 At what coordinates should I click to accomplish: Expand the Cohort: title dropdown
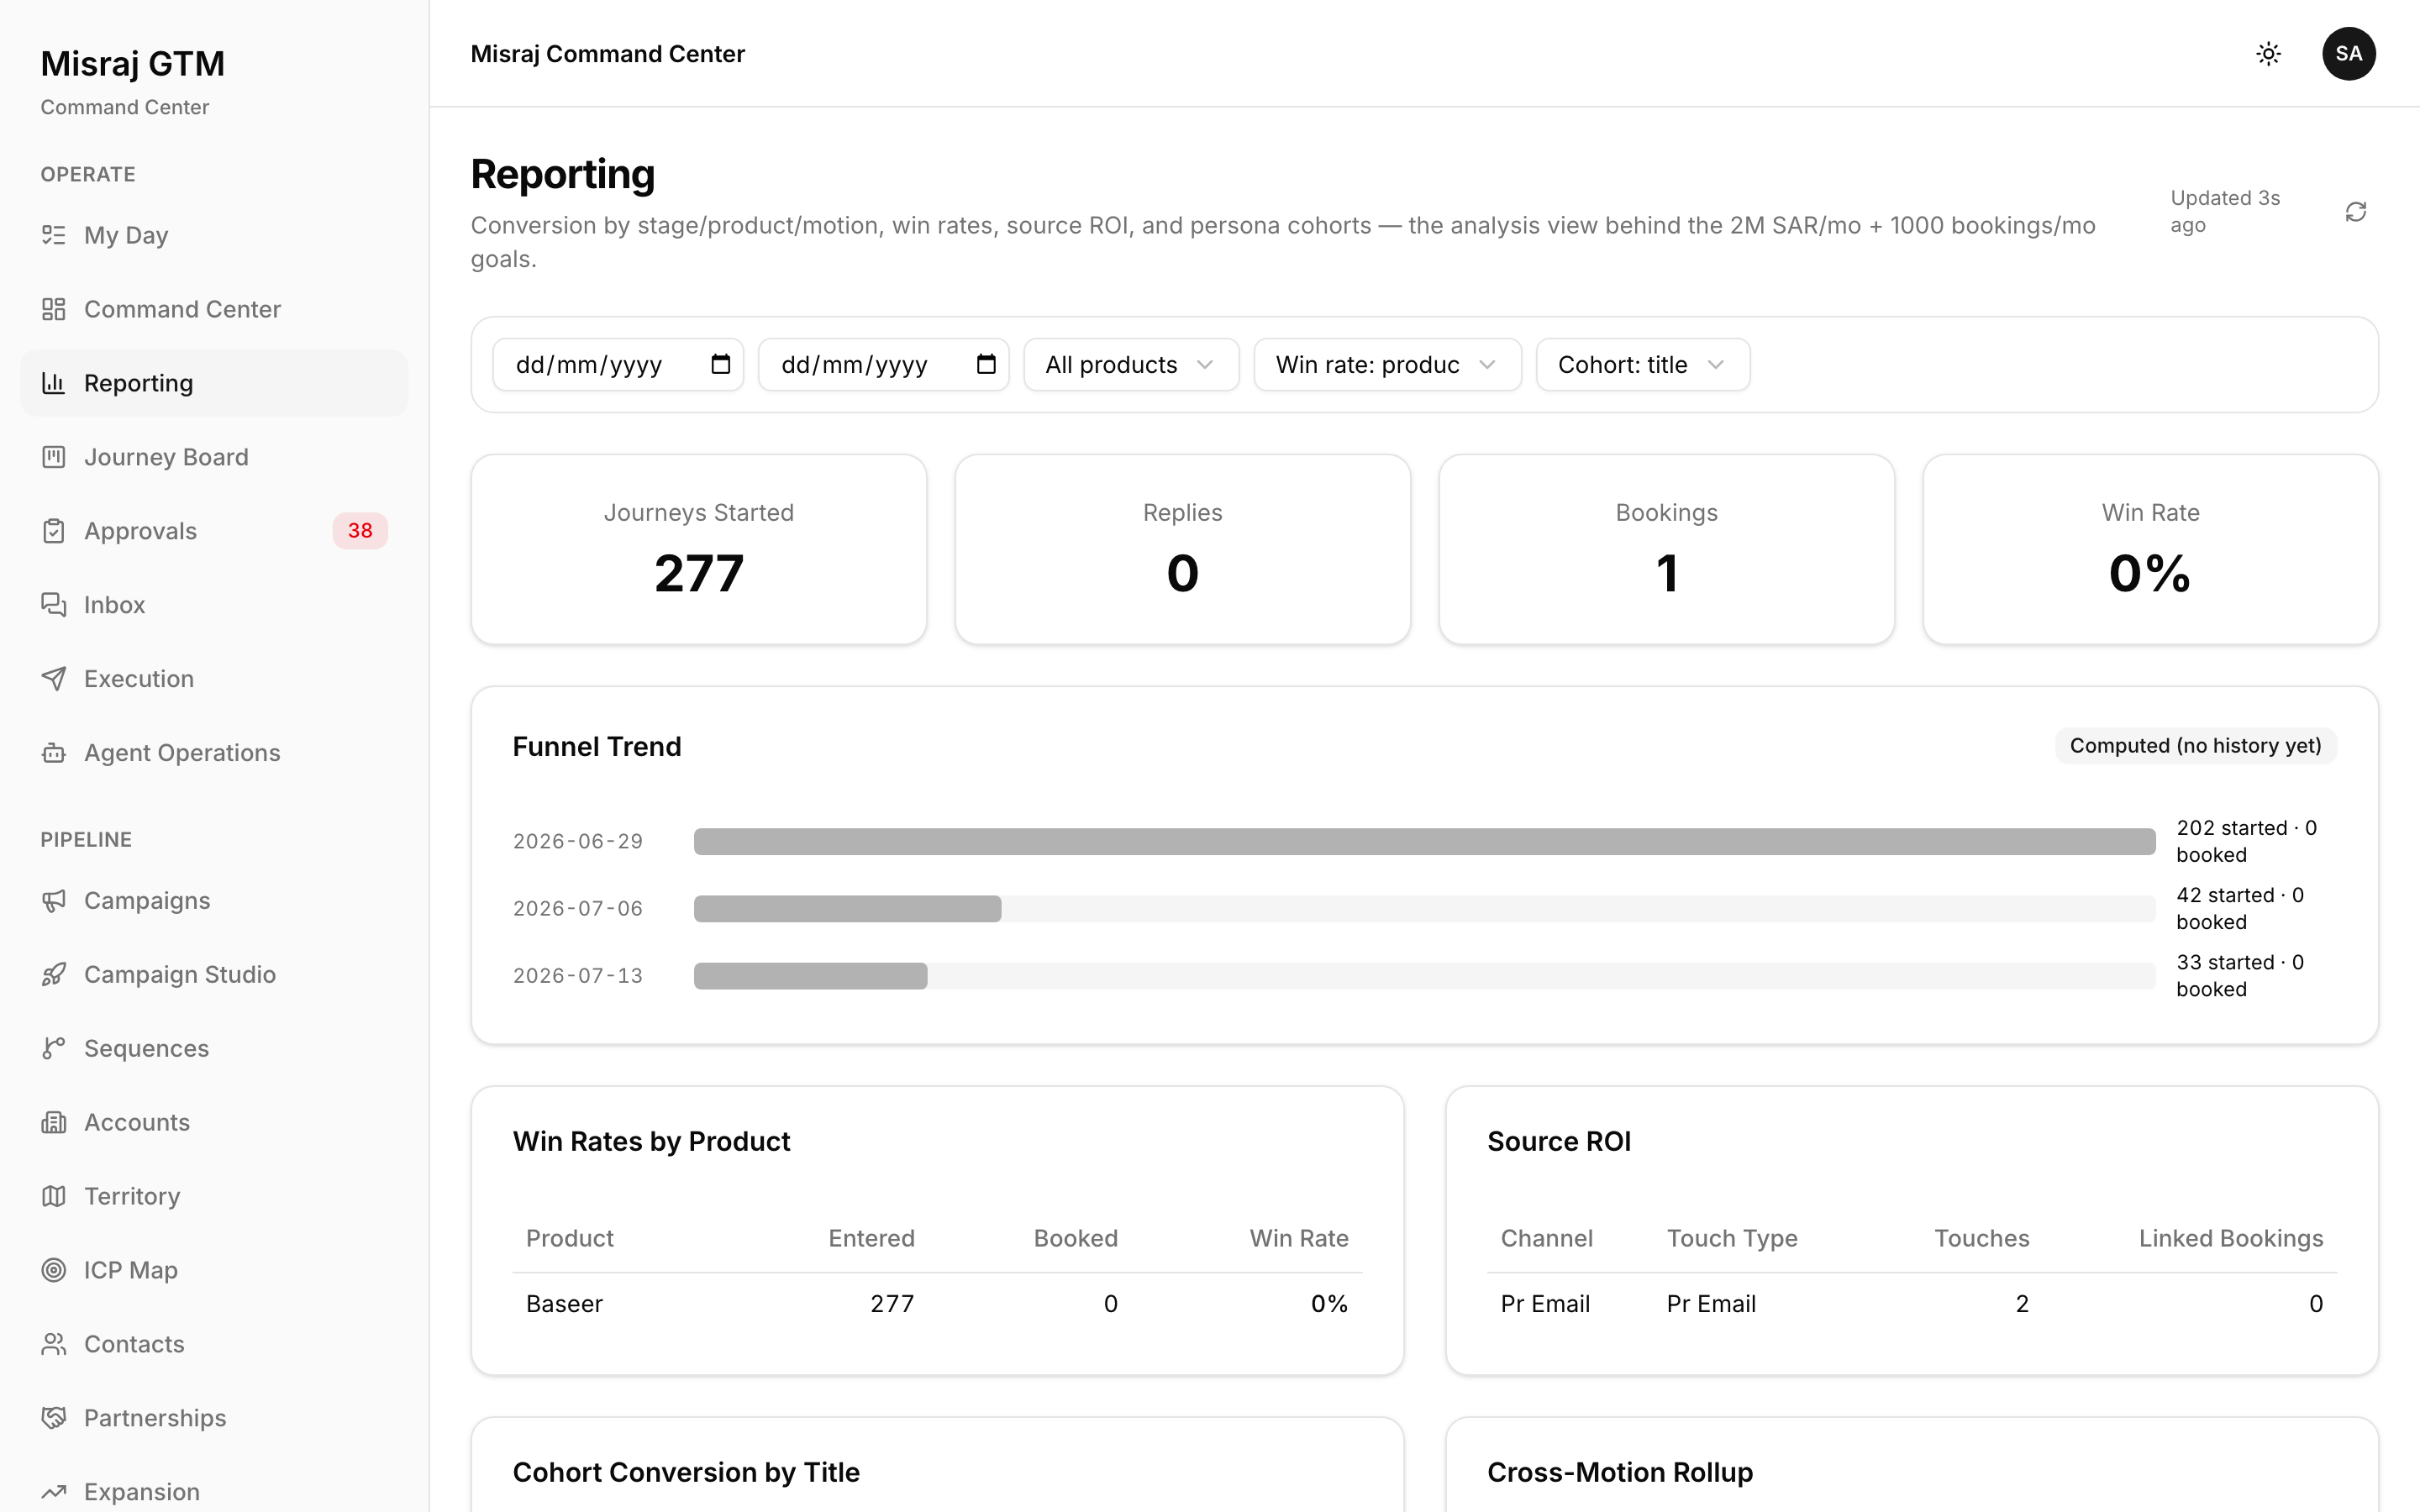pyautogui.click(x=1642, y=365)
